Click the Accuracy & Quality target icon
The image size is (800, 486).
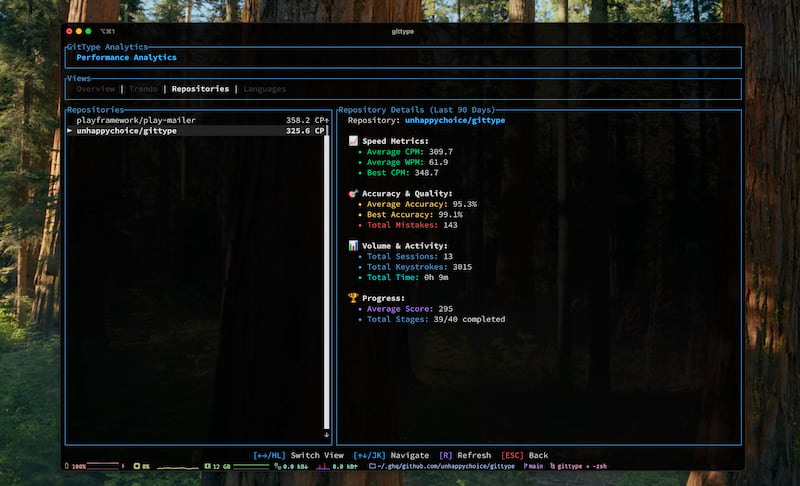(x=352, y=193)
